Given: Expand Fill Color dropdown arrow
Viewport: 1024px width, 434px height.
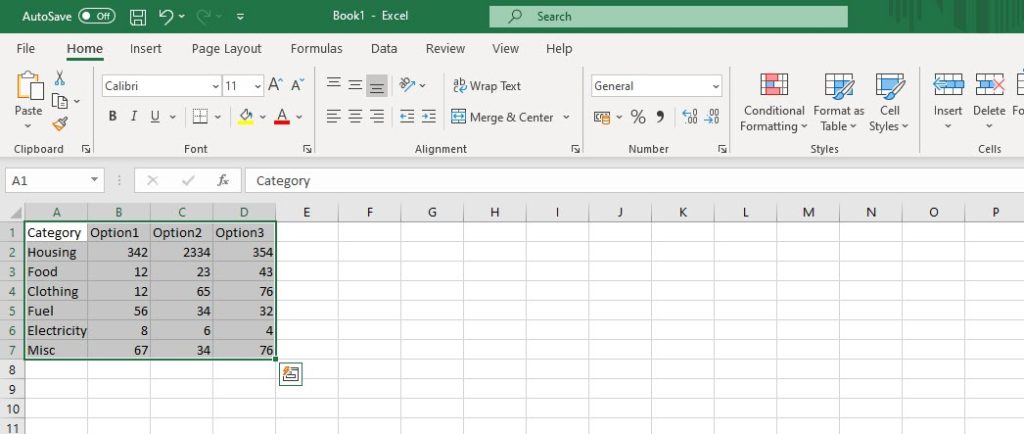Looking at the screenshot, I should pos(263,117).
